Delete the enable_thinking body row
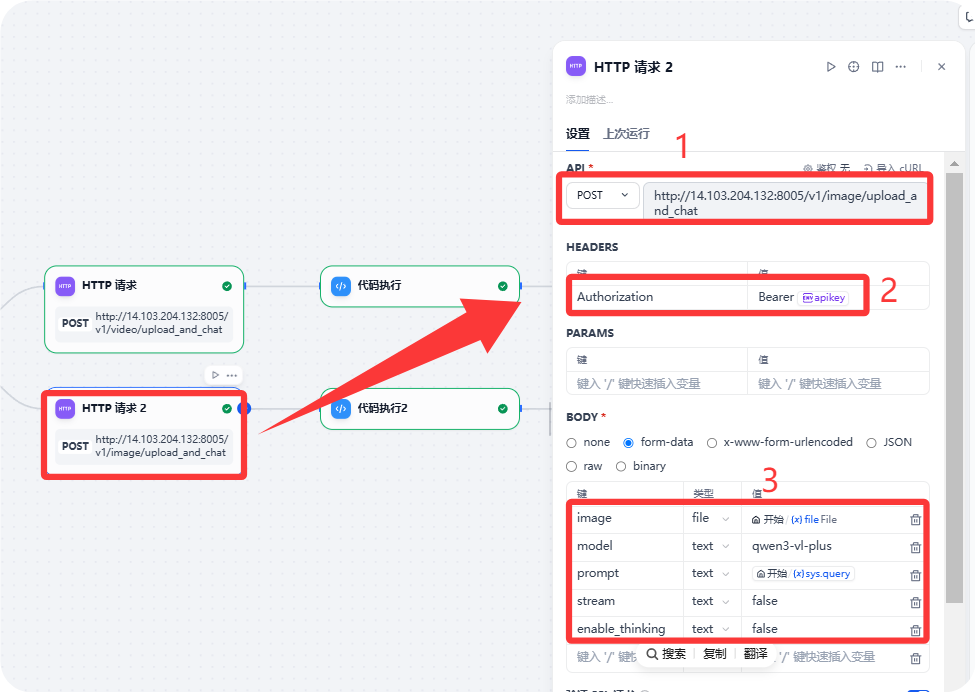The width and height of the screenshot is (975, 692). 915,630
